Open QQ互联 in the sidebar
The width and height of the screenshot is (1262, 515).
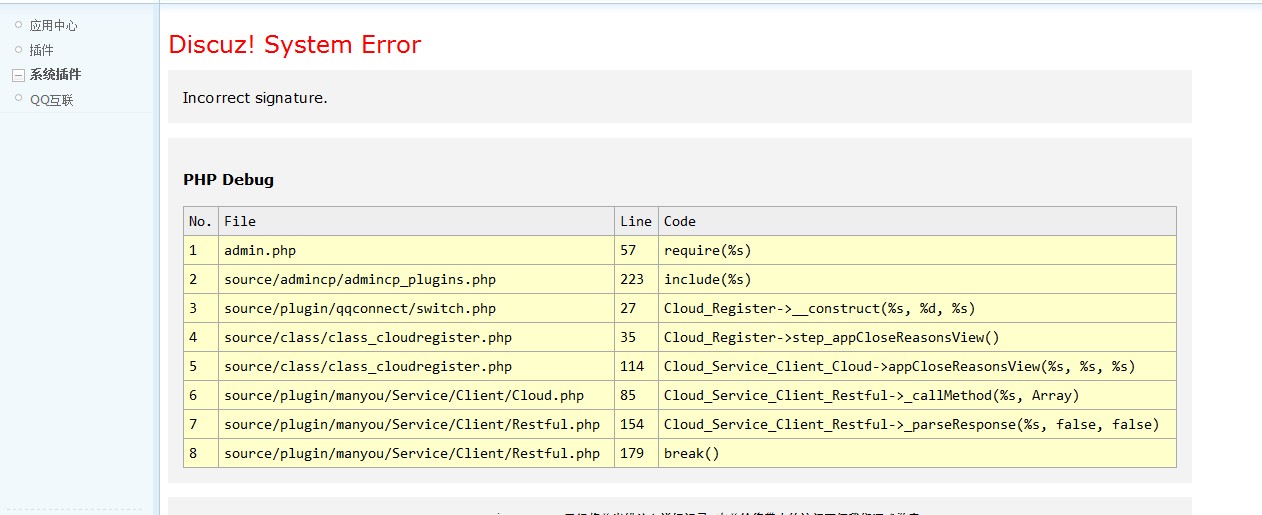[x=51, y=100]
